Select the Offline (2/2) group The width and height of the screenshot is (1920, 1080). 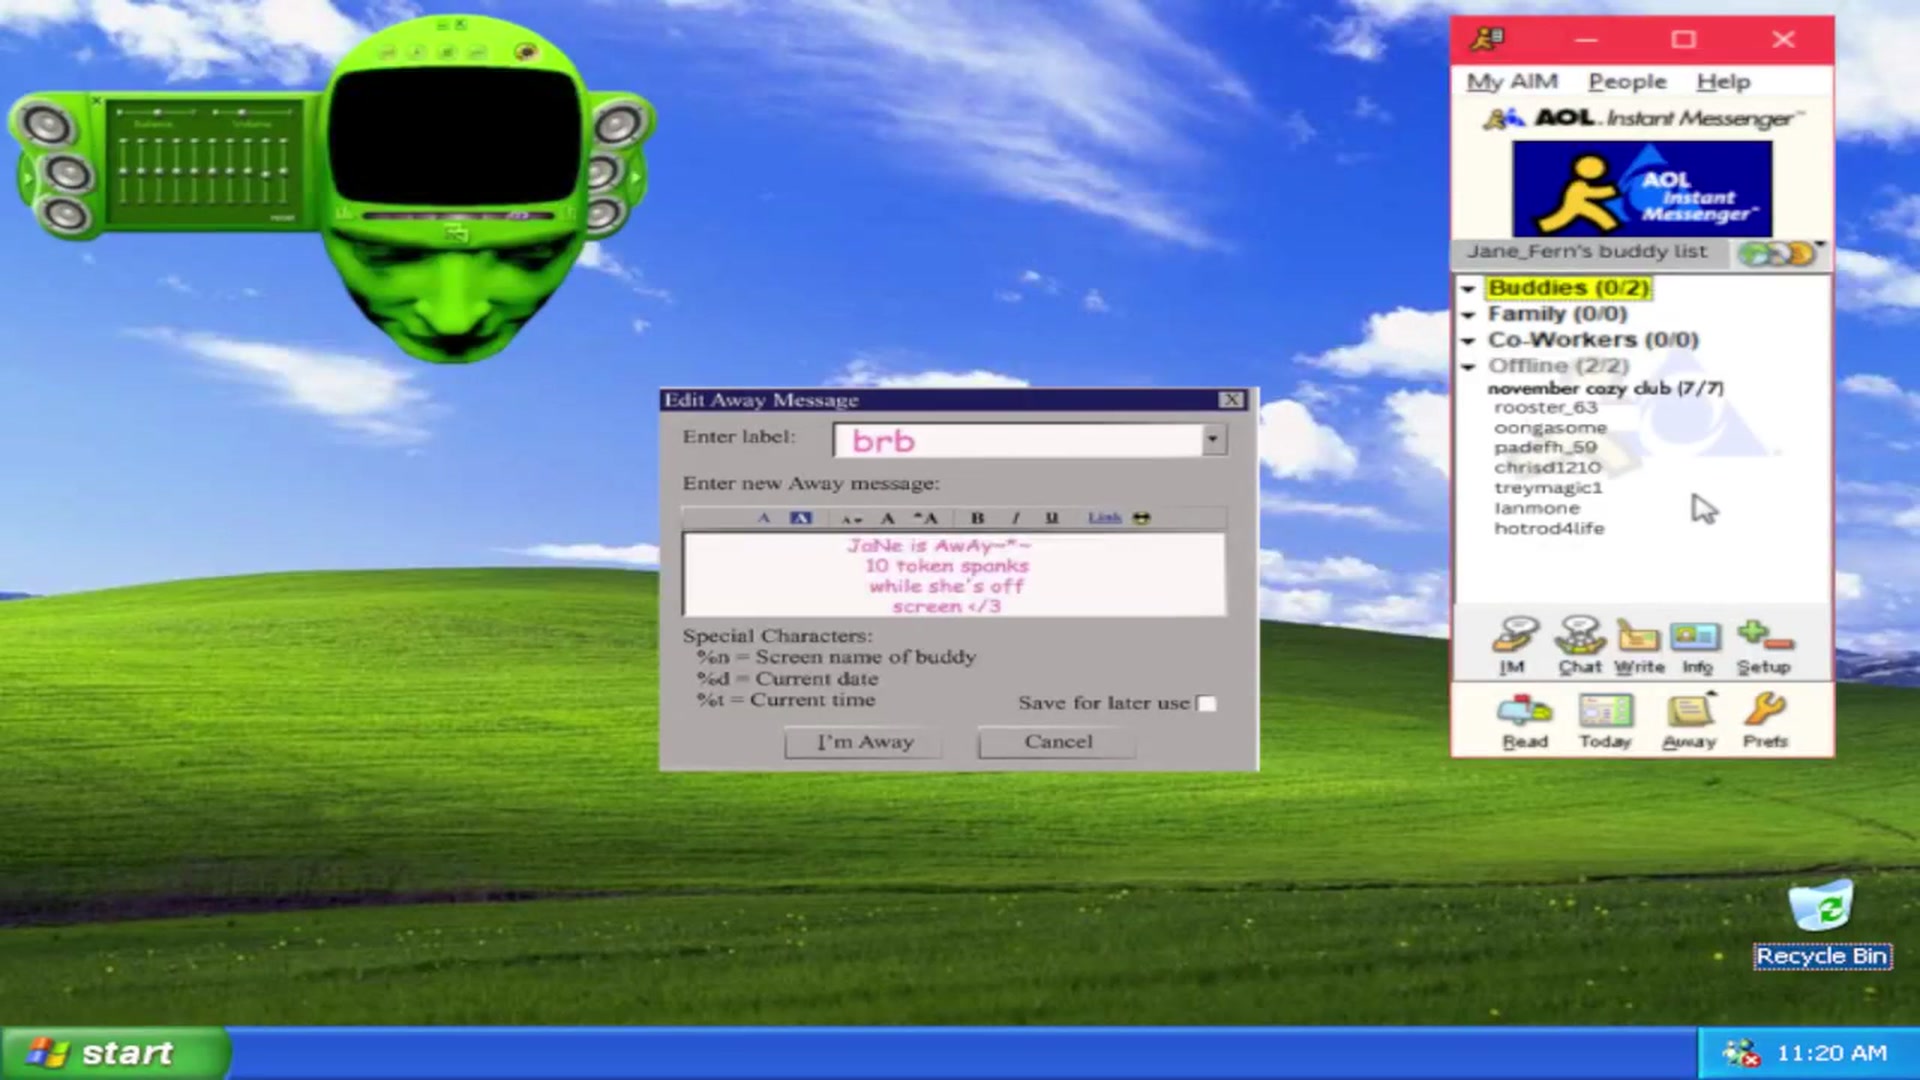[1558, 366]
